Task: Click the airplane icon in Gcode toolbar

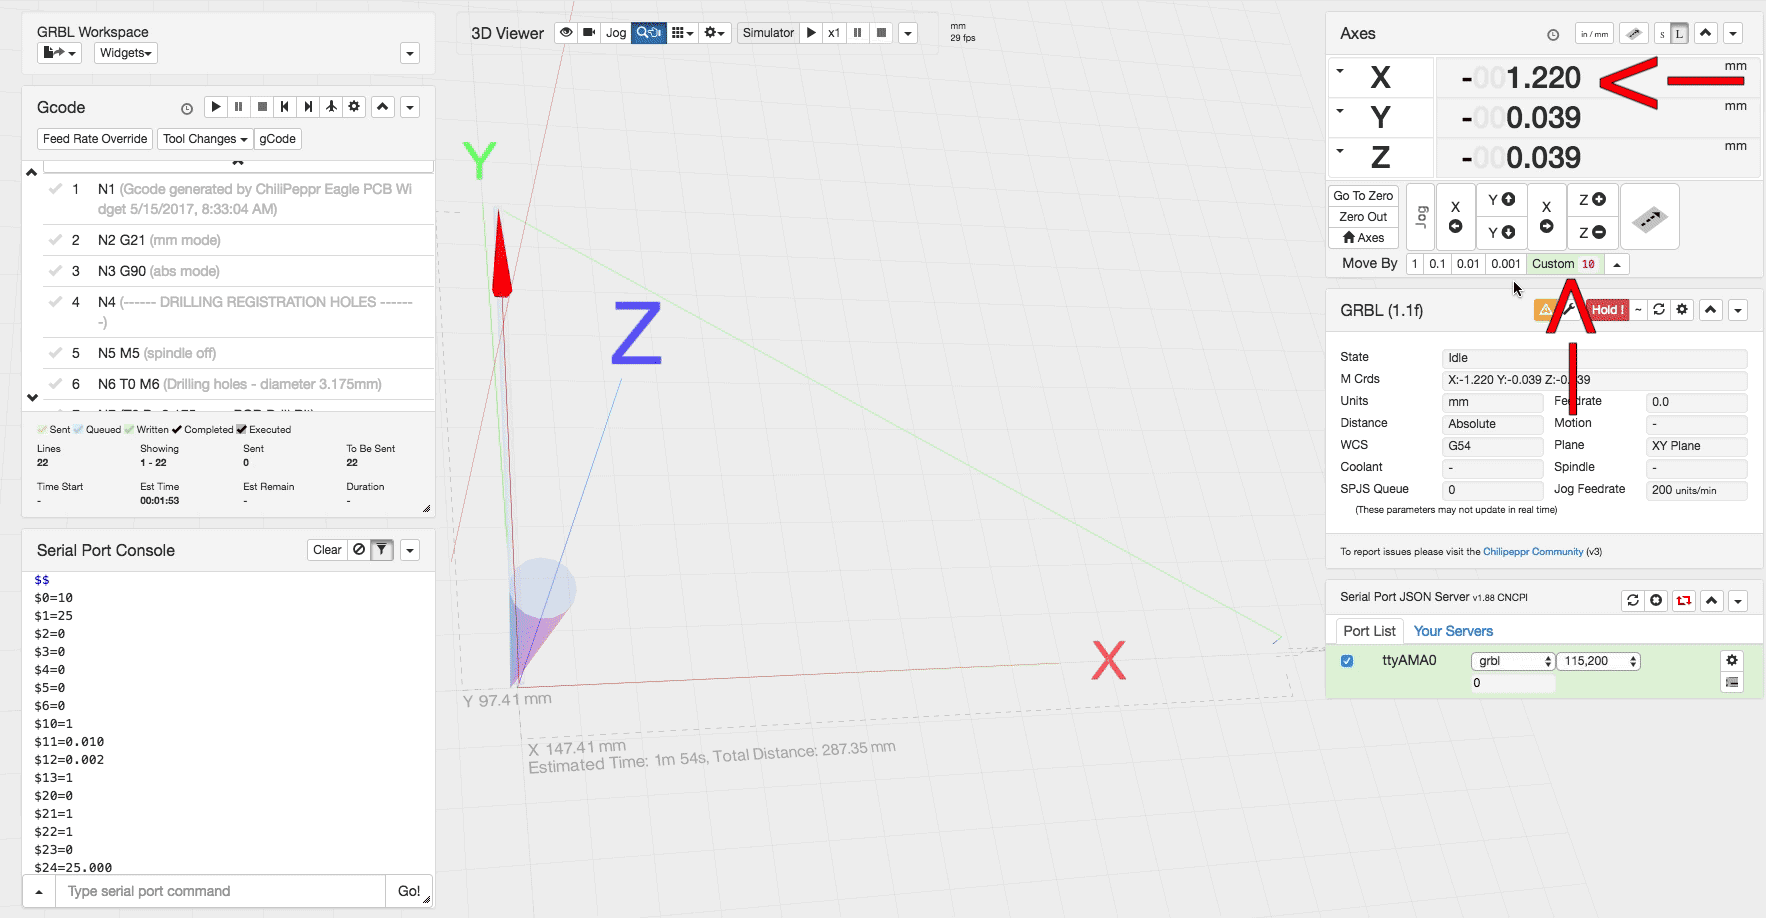Action: [x=331, y=107]
